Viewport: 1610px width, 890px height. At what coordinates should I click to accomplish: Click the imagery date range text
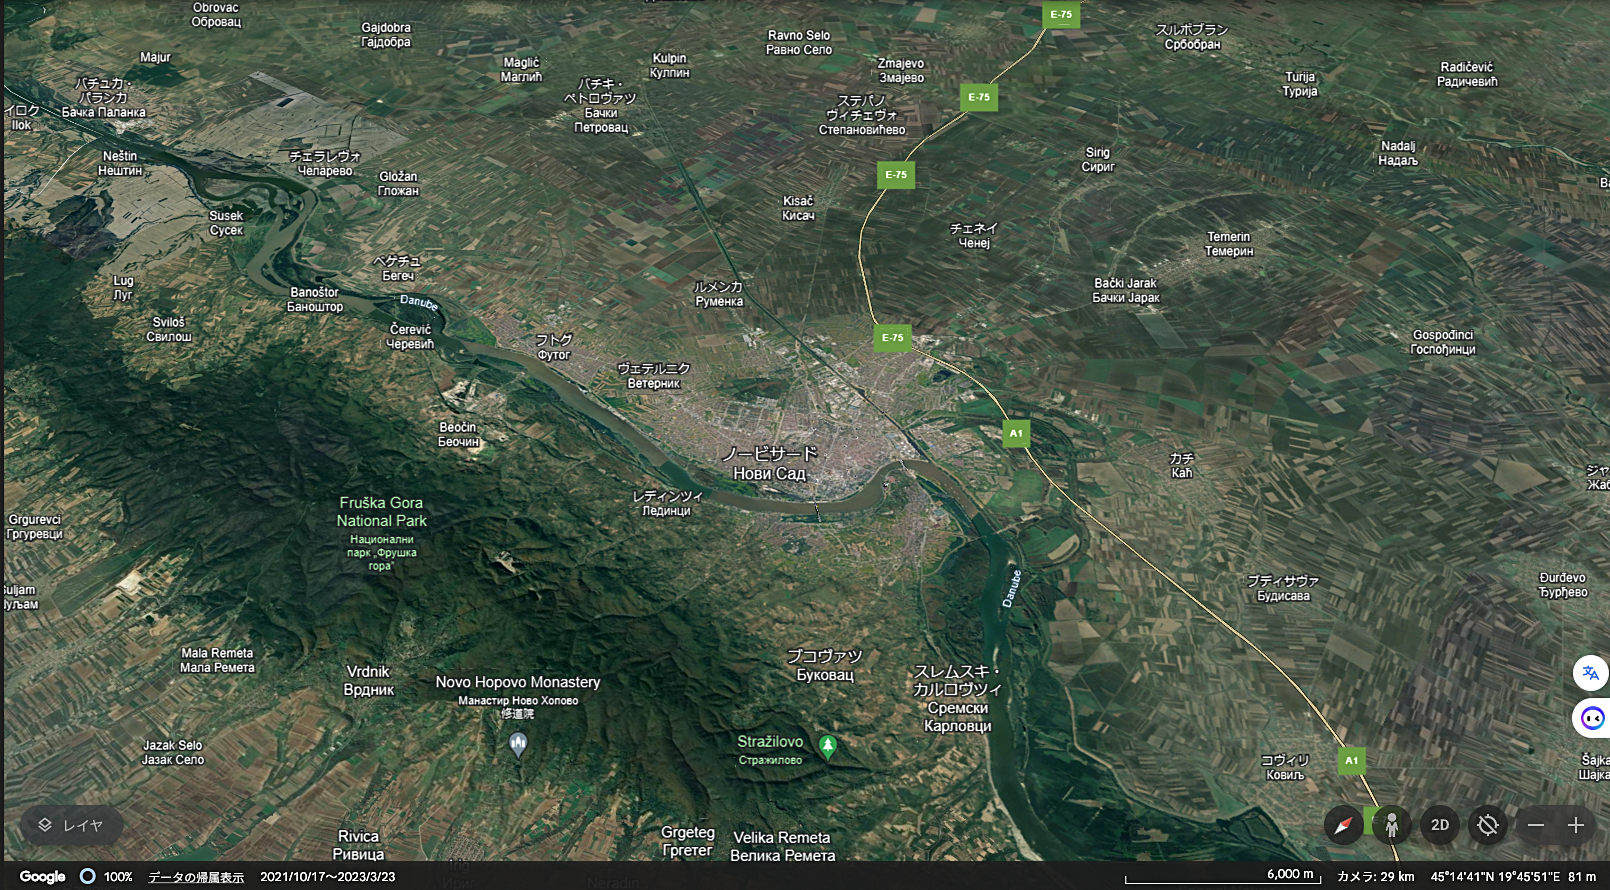[327, 877]
